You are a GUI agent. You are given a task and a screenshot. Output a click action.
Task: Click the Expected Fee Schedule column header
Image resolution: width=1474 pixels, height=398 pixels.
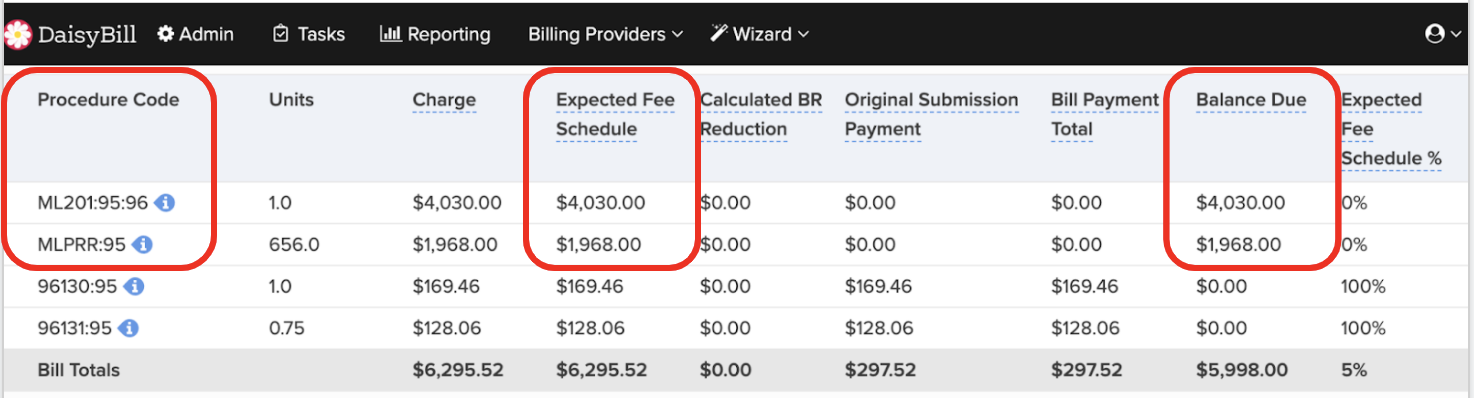615,115
